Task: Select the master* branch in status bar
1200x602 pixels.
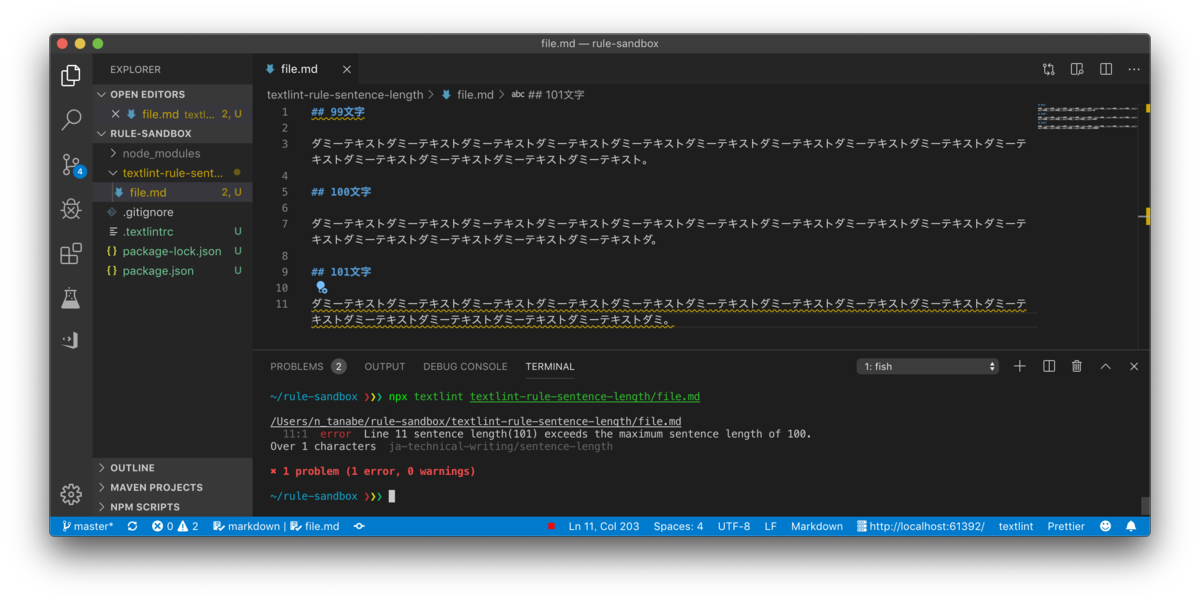Action: click(x=87, y=526)
